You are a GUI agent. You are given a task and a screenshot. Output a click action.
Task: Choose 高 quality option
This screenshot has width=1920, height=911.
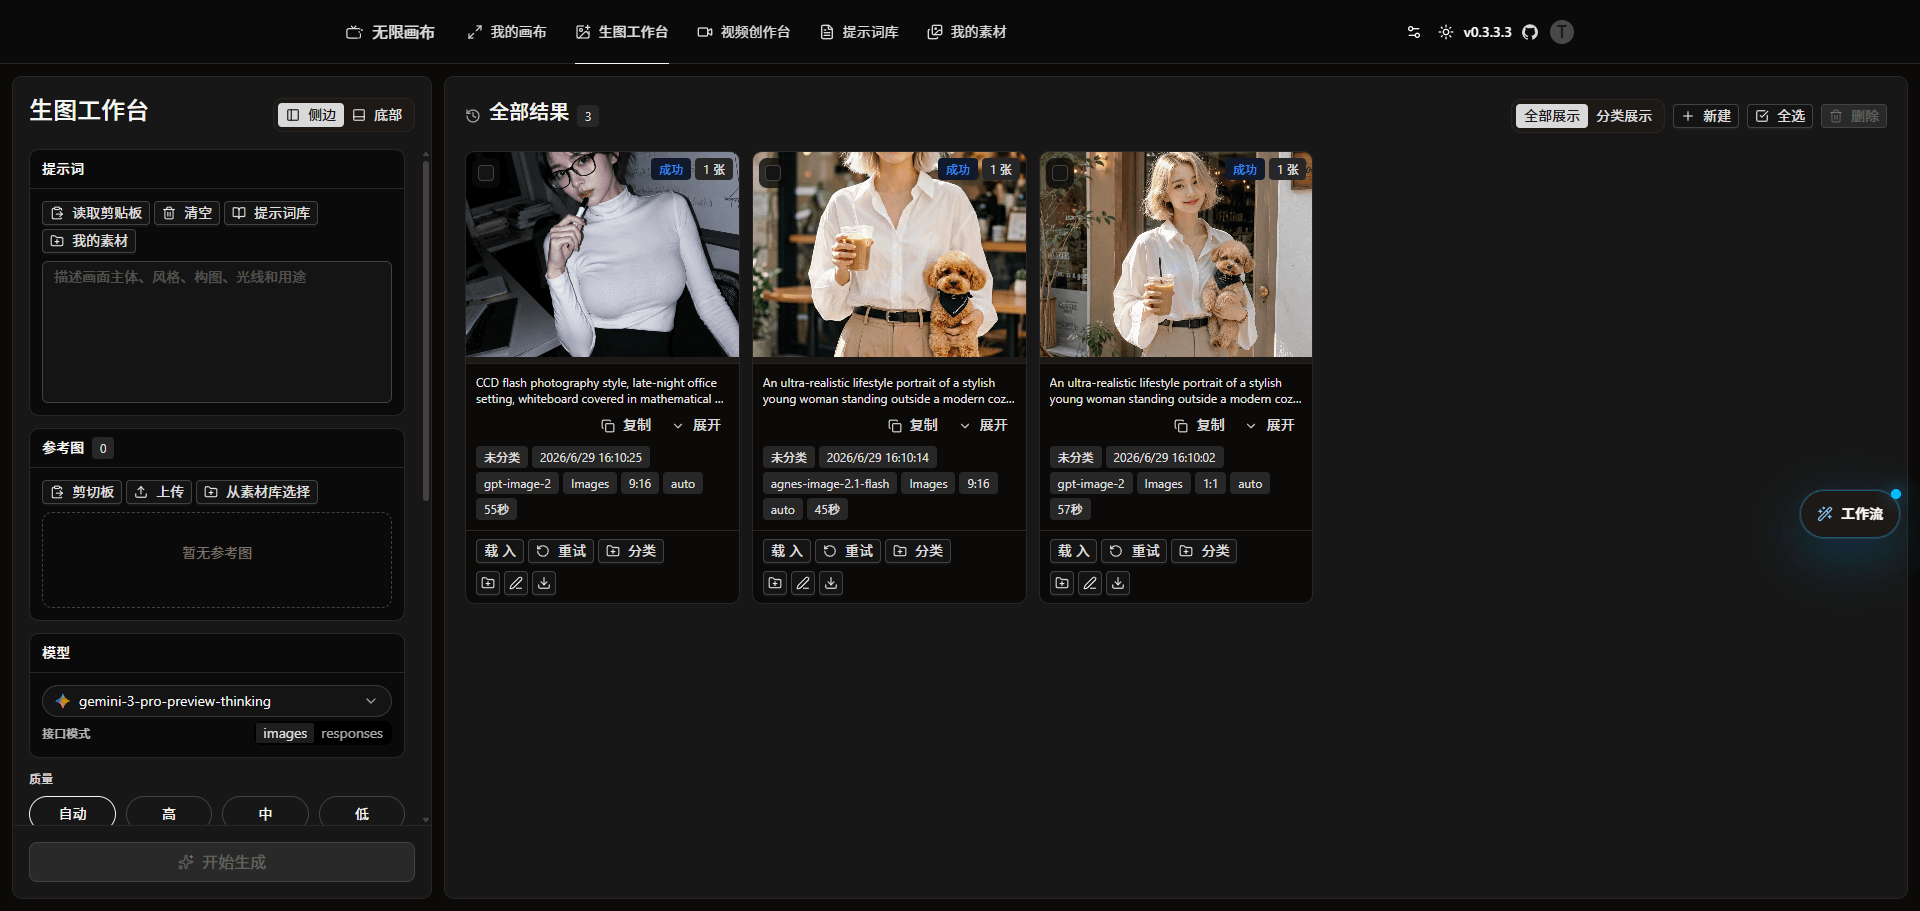169,813
